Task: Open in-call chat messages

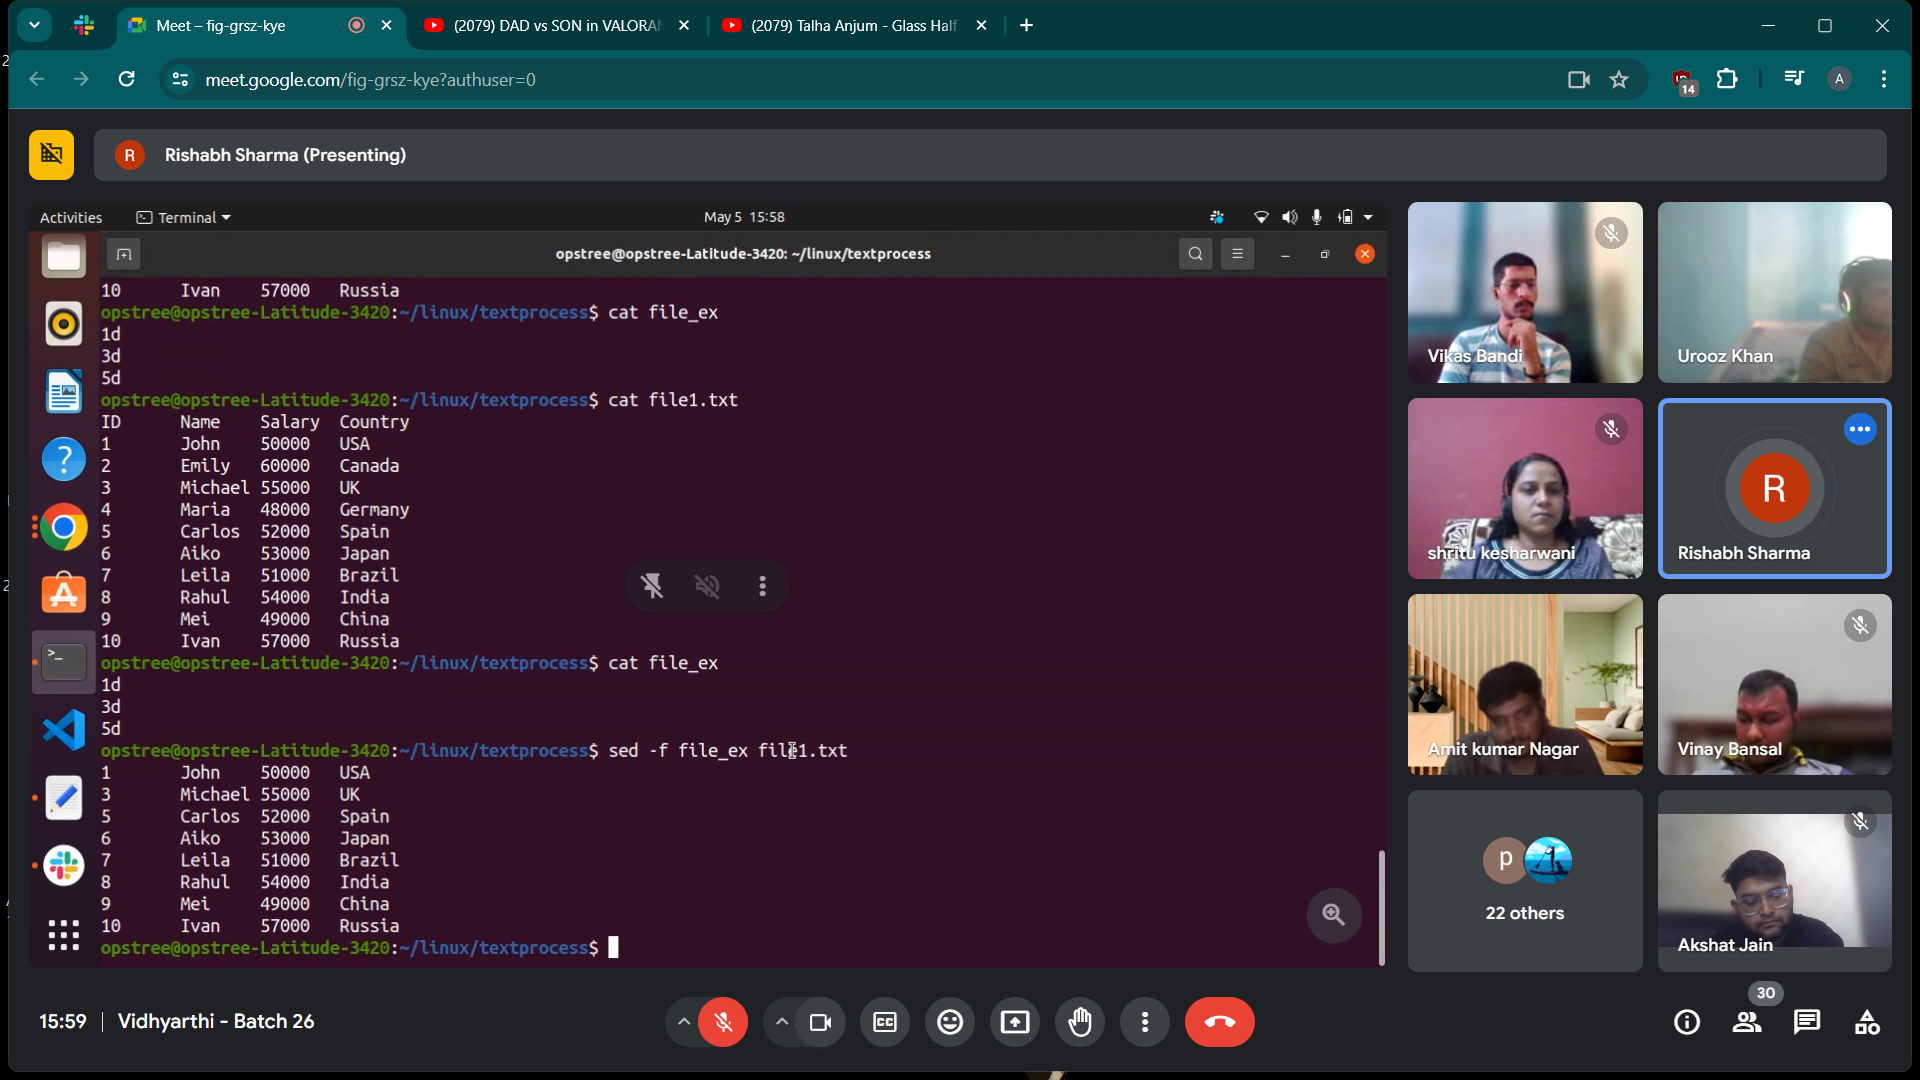Action: (1806, 1022)
